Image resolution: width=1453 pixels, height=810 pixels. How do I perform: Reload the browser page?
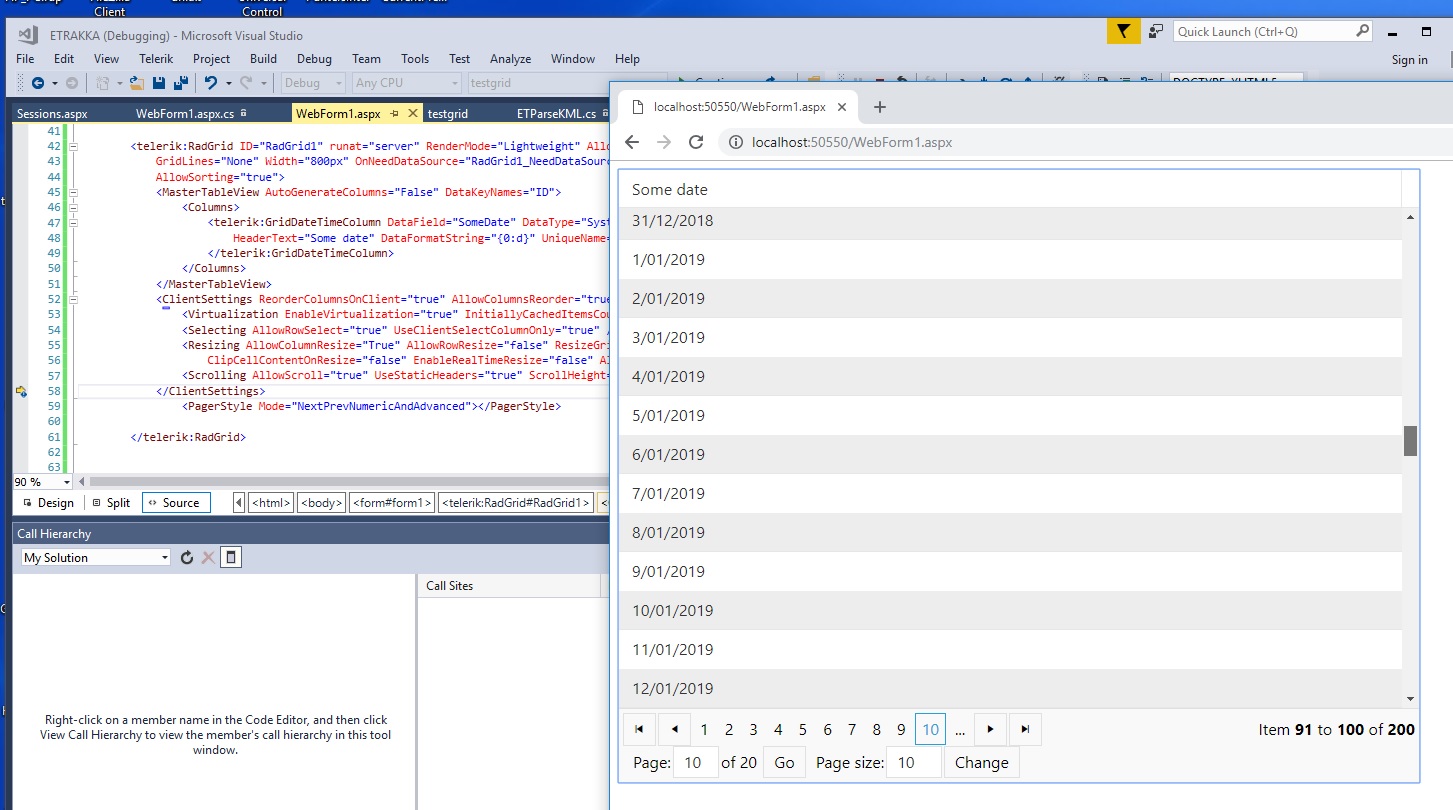pos(697,143)
